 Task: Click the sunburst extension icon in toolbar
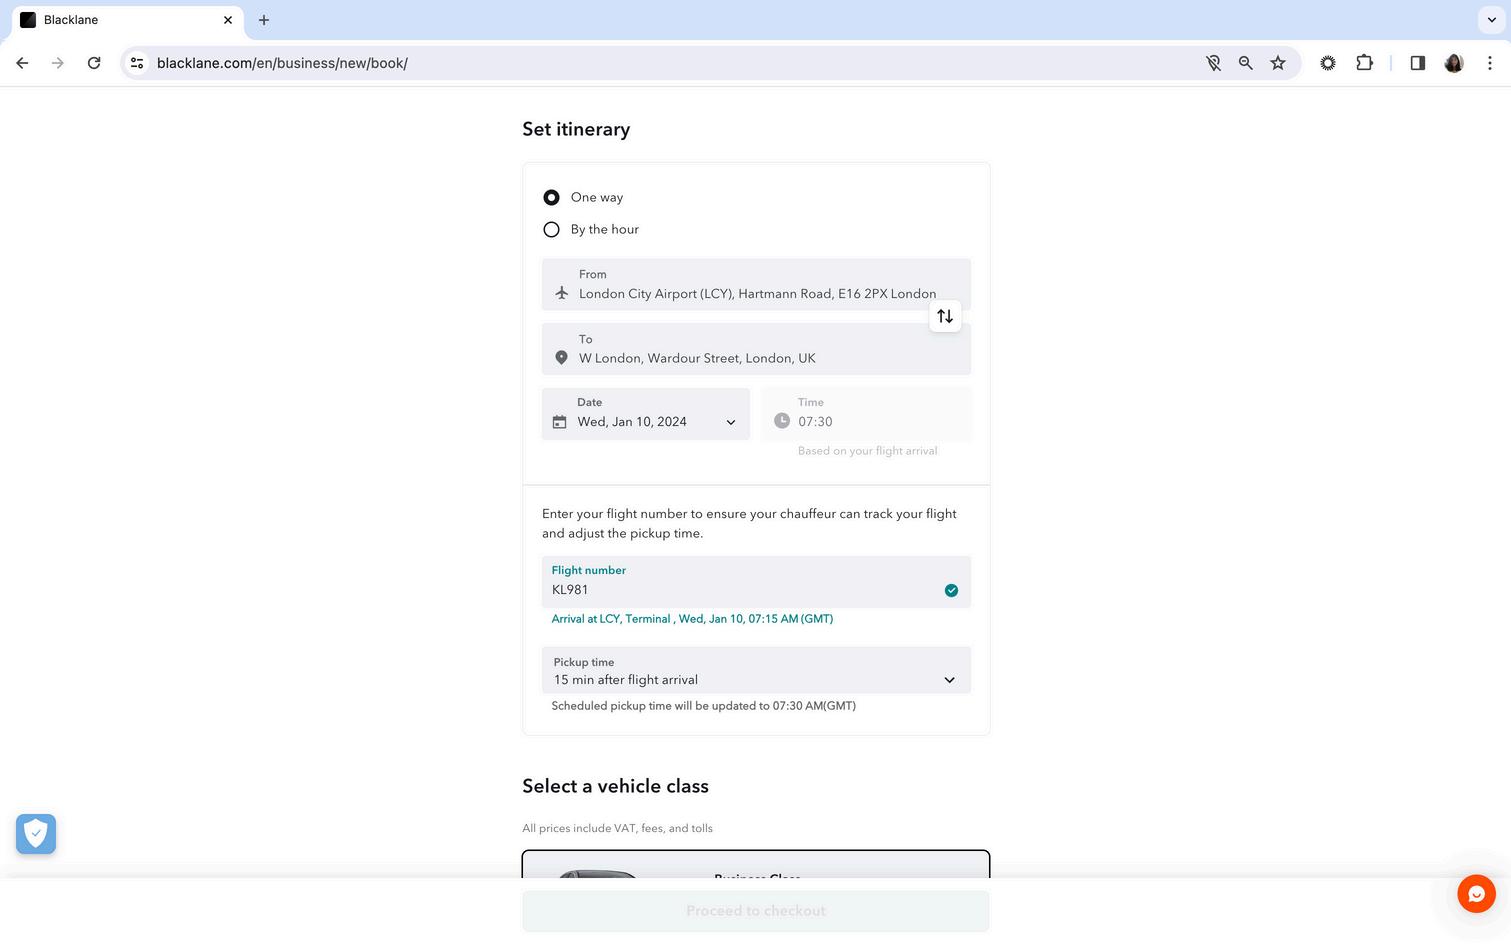(x=1328, y=63)
